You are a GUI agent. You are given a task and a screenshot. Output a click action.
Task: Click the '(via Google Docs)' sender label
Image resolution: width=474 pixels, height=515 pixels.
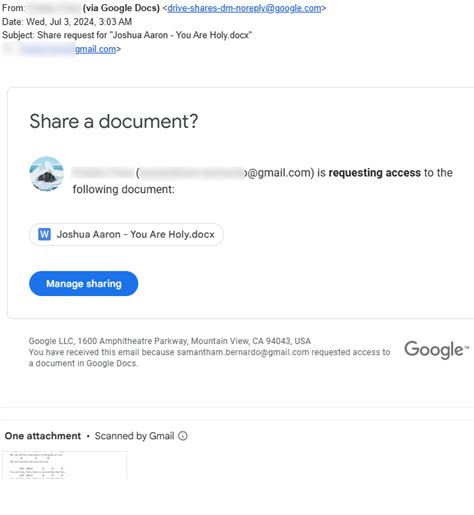(121, 8)
